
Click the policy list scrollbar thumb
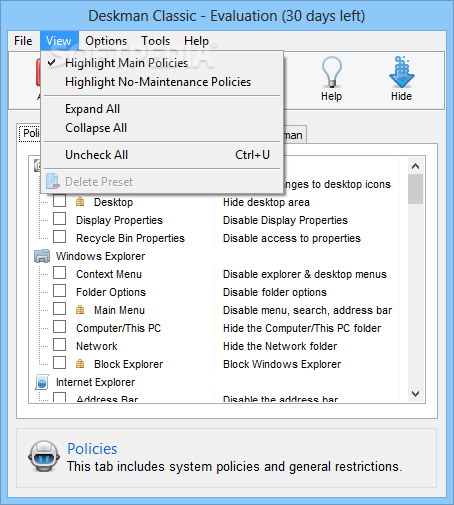pos(415,189)
